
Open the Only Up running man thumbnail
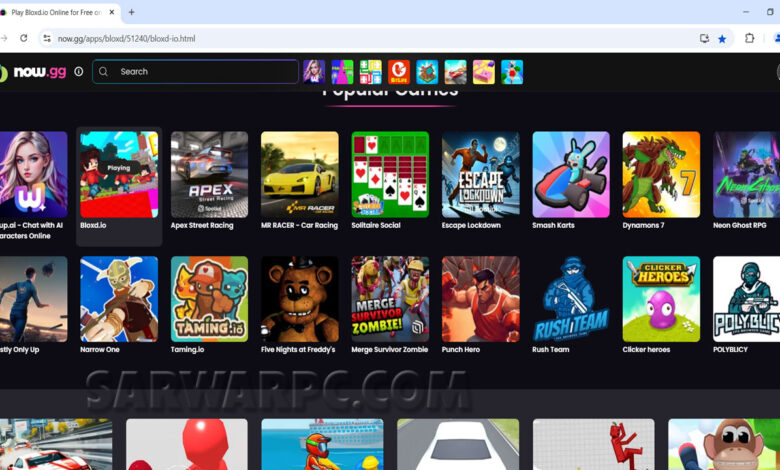click(x=33, y=299)
